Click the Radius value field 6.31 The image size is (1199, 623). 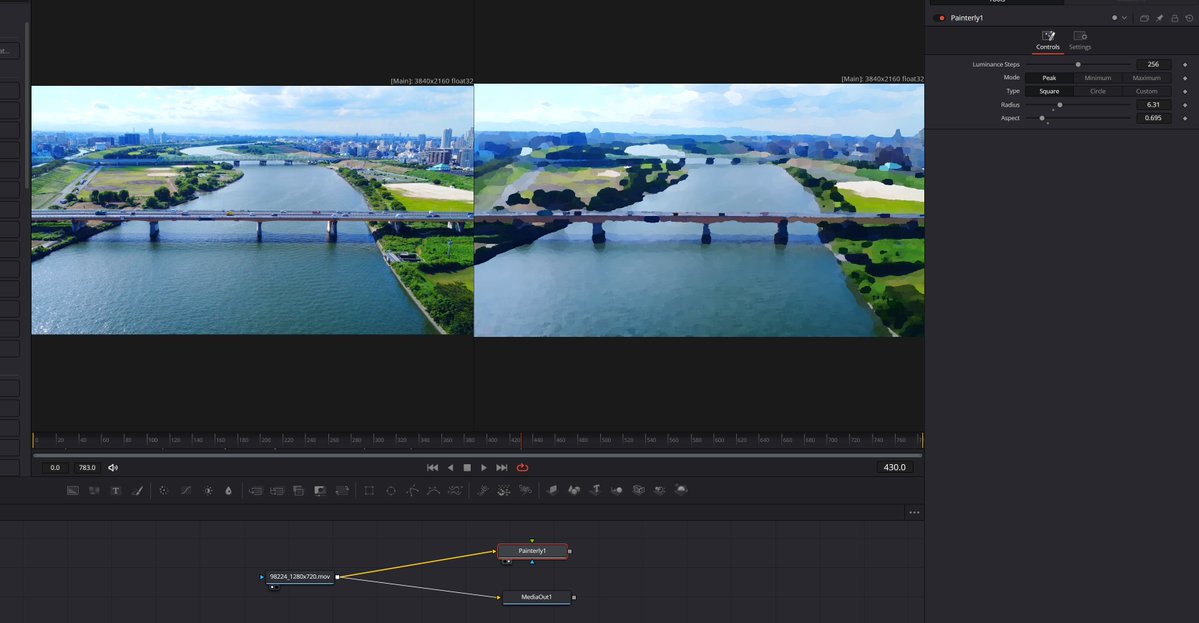(x=1153, y=105)
